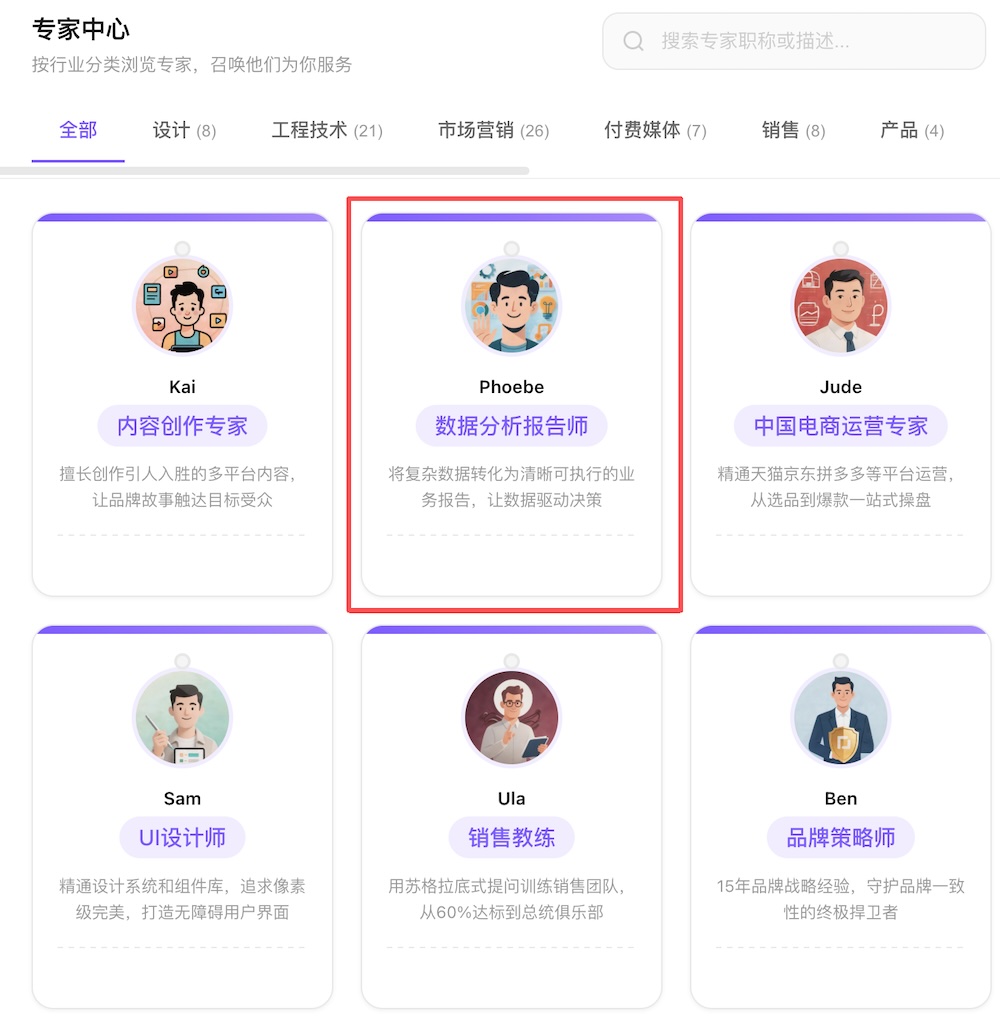Viewport: 1000px width, 1025px height.
Task: Open Sam's avatar icon
Action: [x=182, y=716]
